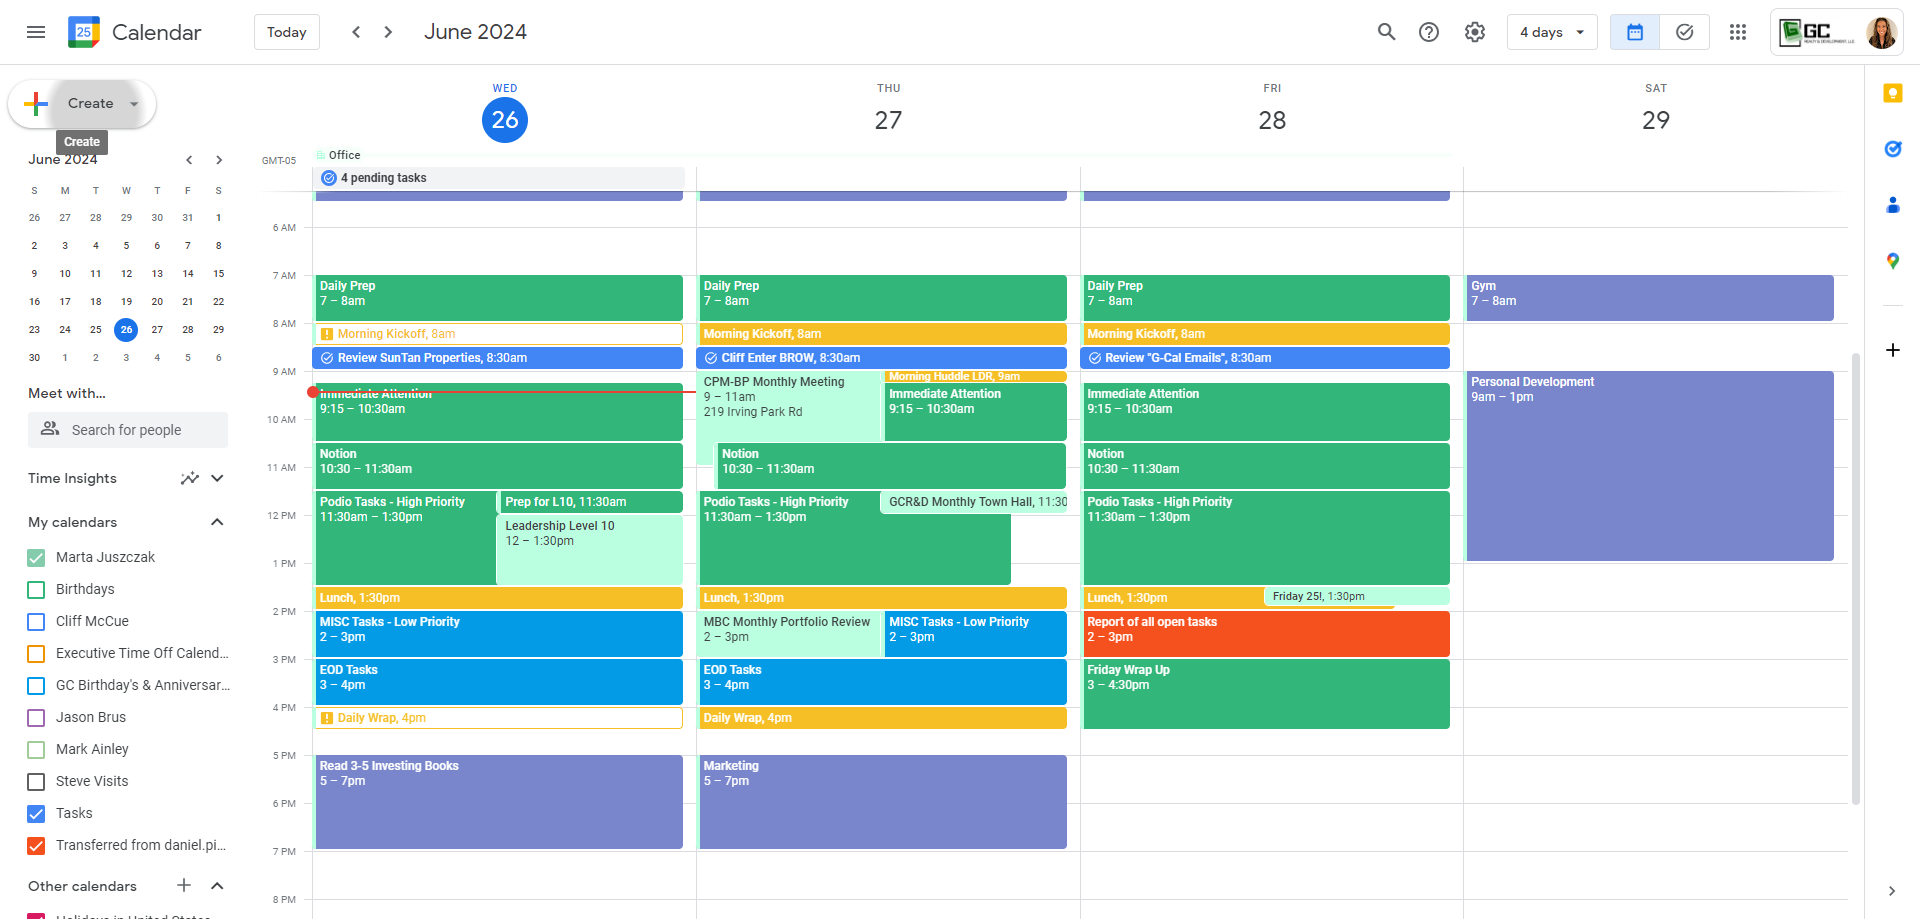Viewport: 1920px width, 919px height.
Task: Open Google Maps side panel icon
Action: coord(1892,261)
